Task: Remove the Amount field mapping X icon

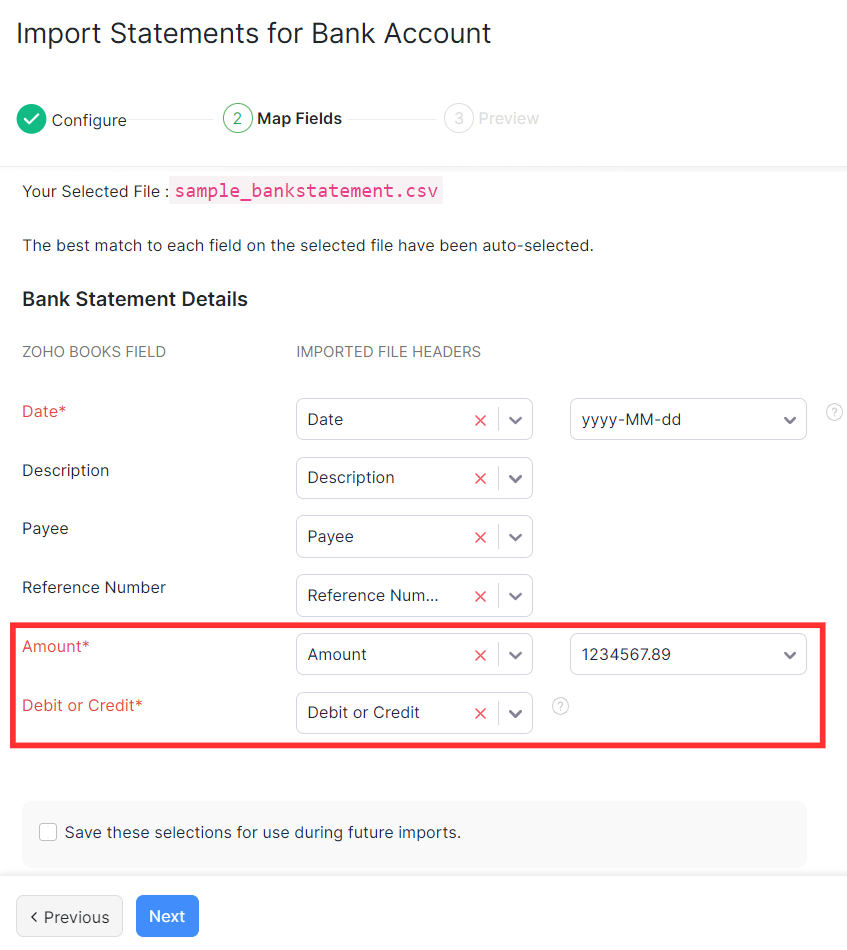Action: (480, 654)
